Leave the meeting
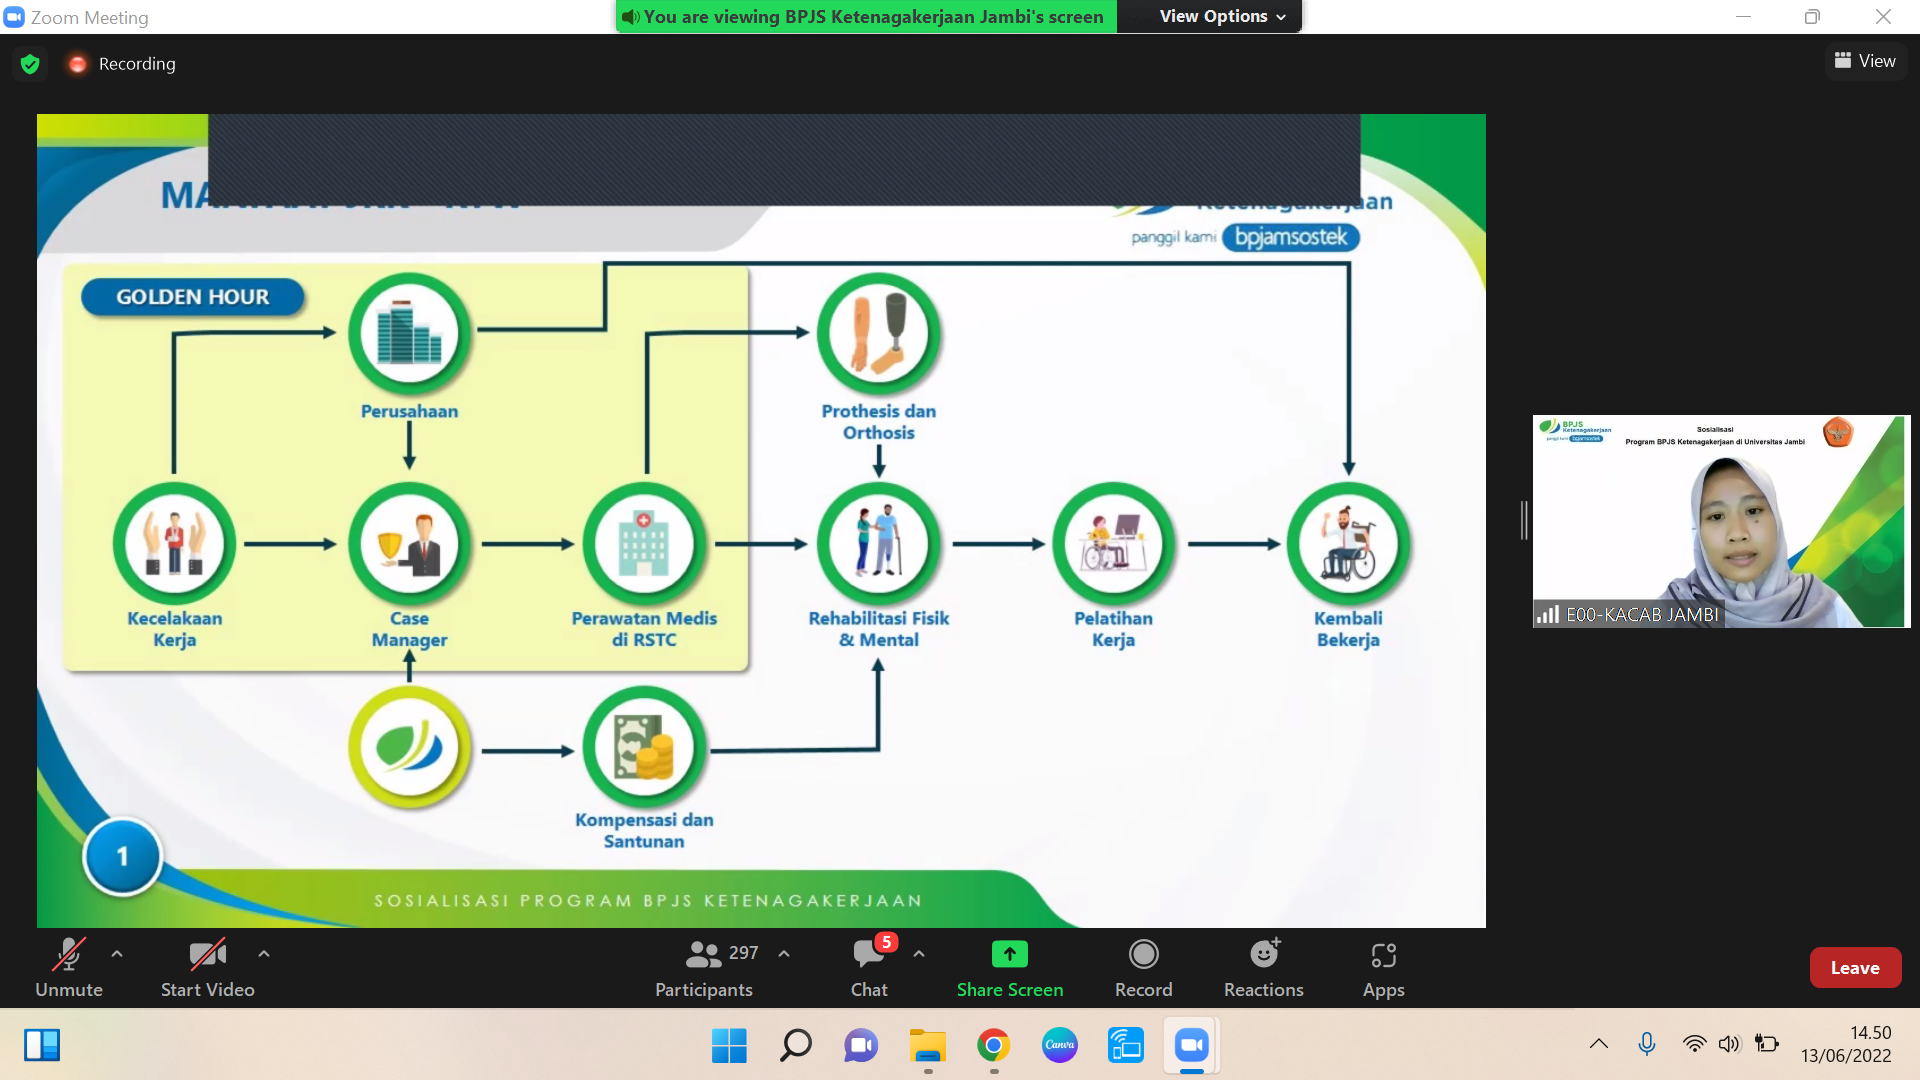This screenshot has width=1920, height=1080. tap(1854, 967)
